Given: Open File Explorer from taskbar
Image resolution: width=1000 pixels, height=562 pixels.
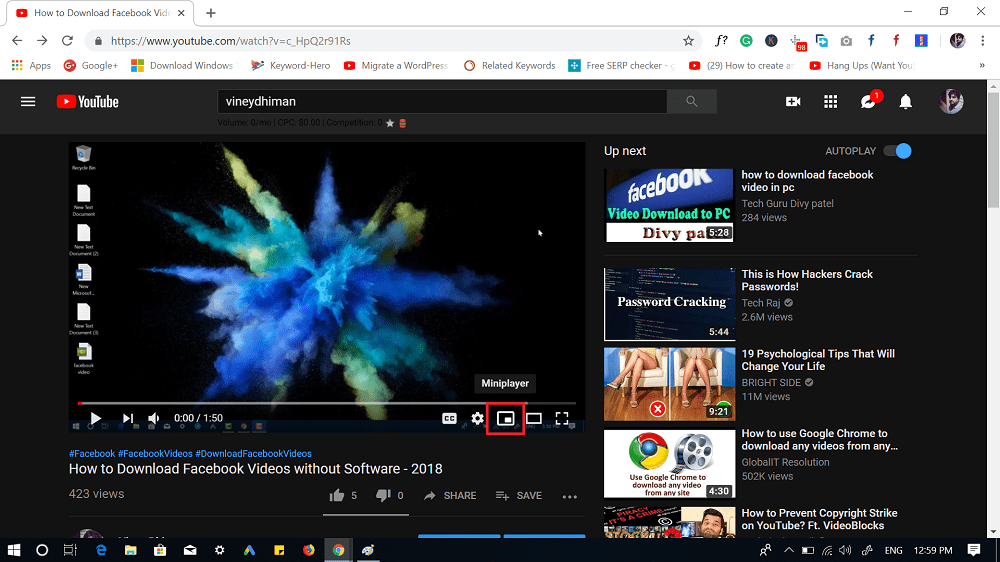Looking at the screenshot, I should coord(130,550).
